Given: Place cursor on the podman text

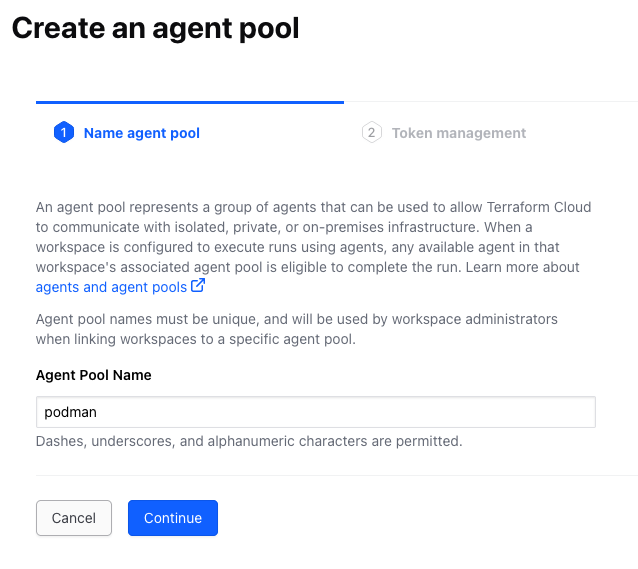Looking at the screenshot, I should pyautogui.click(x=70, y=412).
